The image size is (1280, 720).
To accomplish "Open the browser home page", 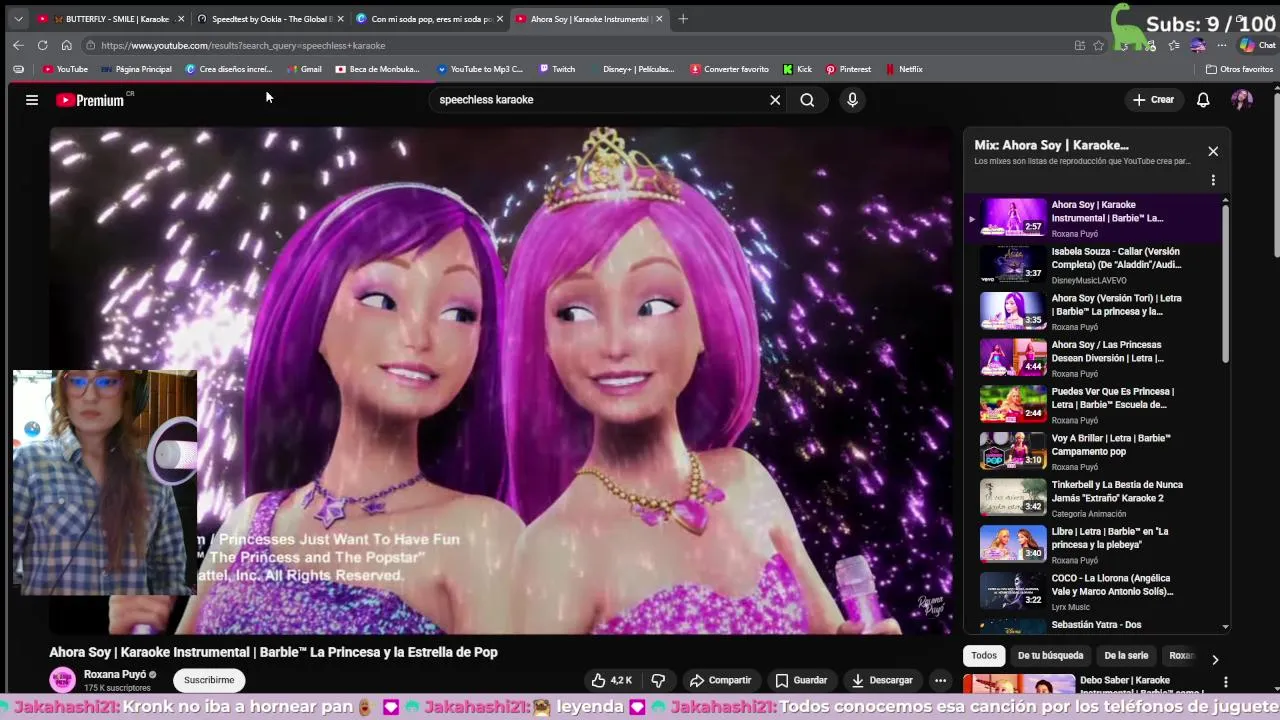I will click(66, 45).
